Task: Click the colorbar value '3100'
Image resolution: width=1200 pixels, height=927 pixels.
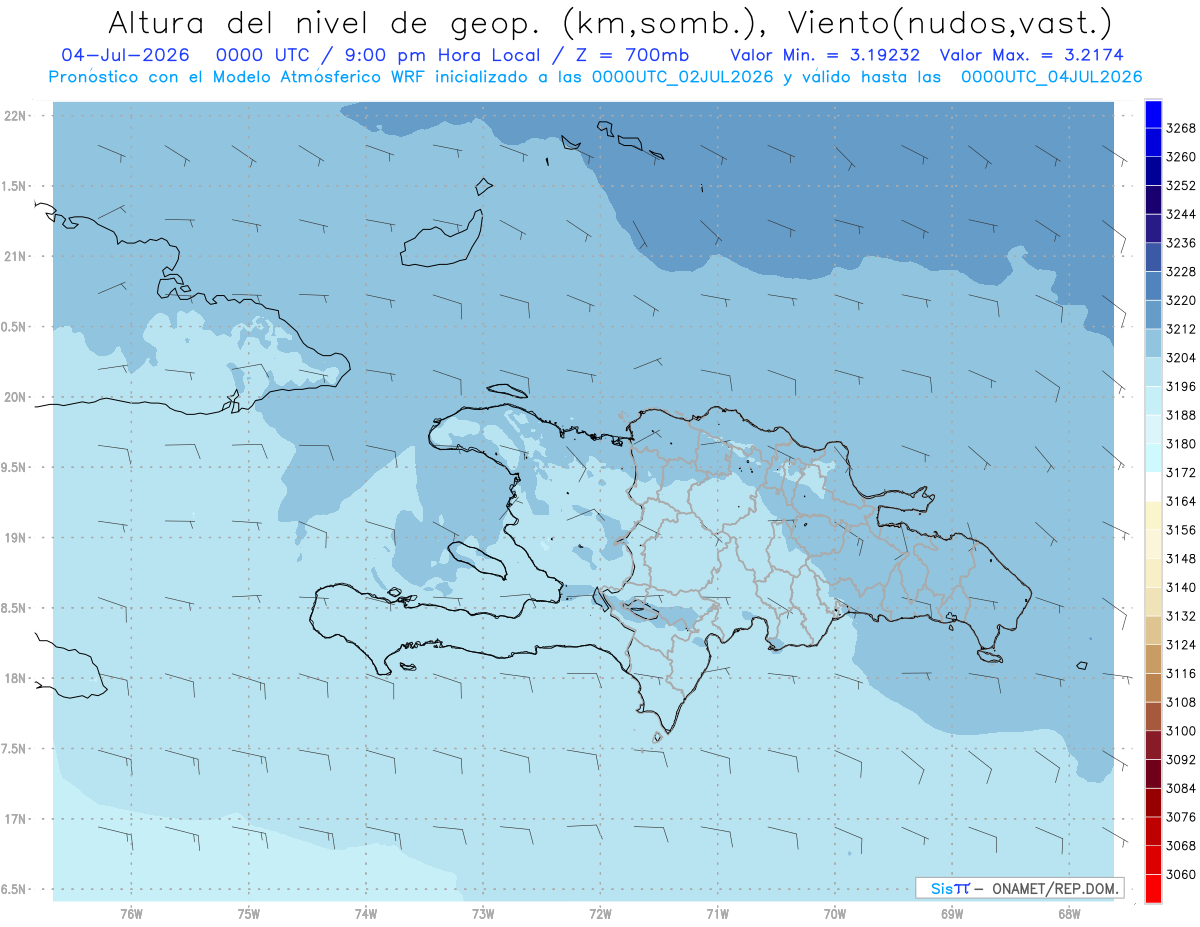Action: 1181,731
